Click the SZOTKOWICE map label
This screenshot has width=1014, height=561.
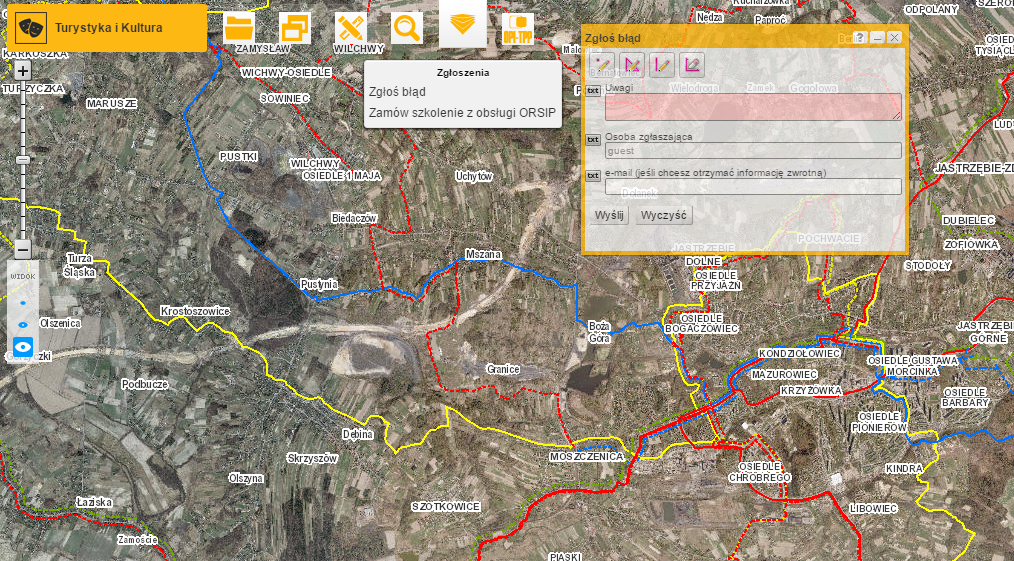(x=446, y=506)
